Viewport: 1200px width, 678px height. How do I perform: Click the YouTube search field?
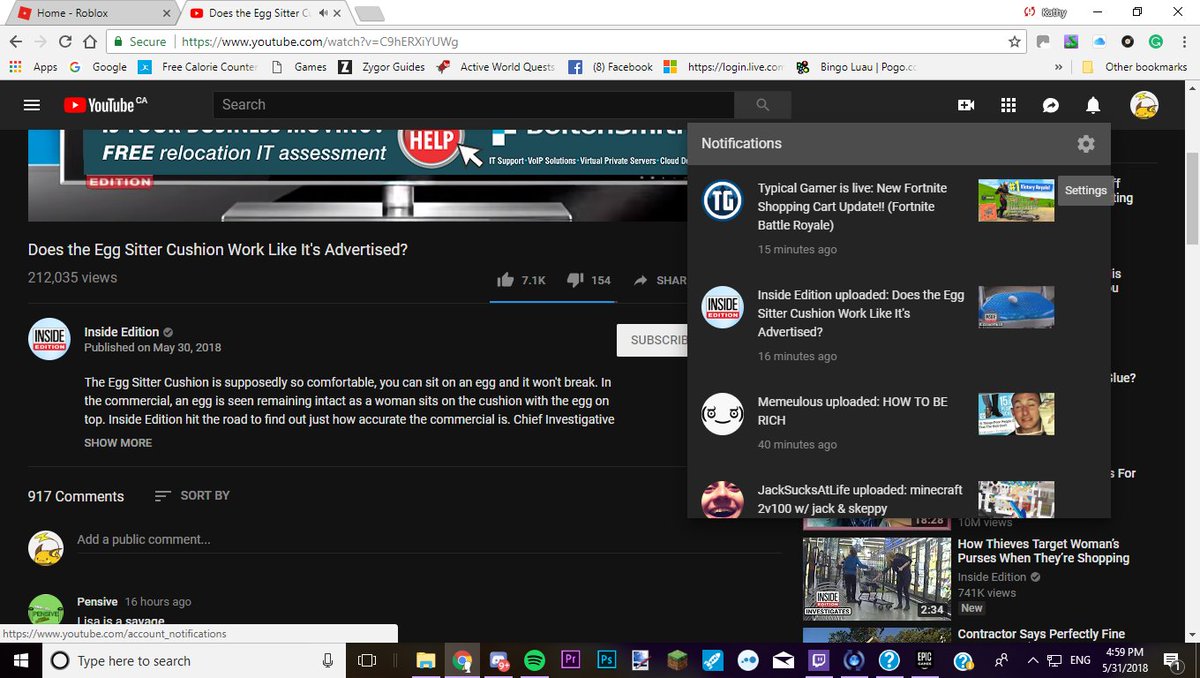pos(473,105)
